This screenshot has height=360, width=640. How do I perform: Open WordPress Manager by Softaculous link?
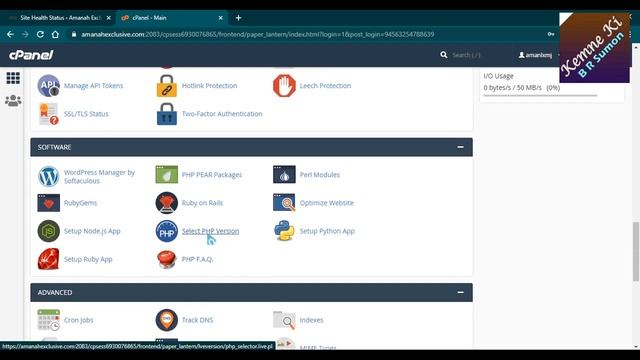(99, 176)
